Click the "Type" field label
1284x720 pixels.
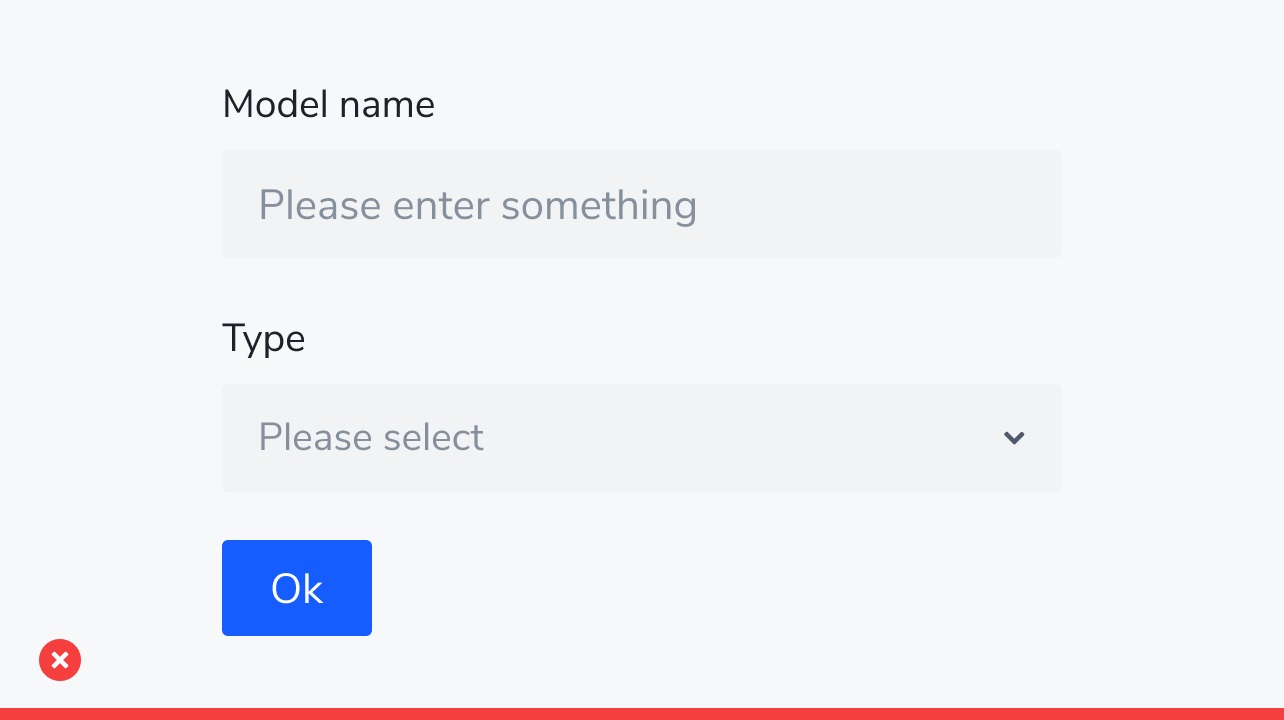pos(263,338)
